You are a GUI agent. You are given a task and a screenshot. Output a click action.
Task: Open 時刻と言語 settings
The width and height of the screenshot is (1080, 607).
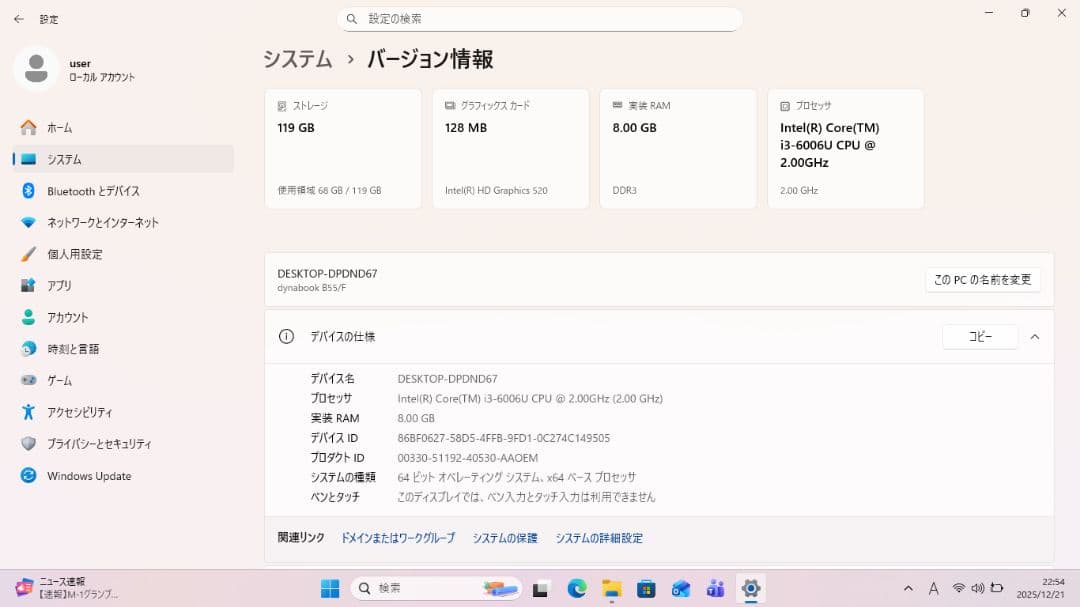pyautogui.click(x=73, y=349)
